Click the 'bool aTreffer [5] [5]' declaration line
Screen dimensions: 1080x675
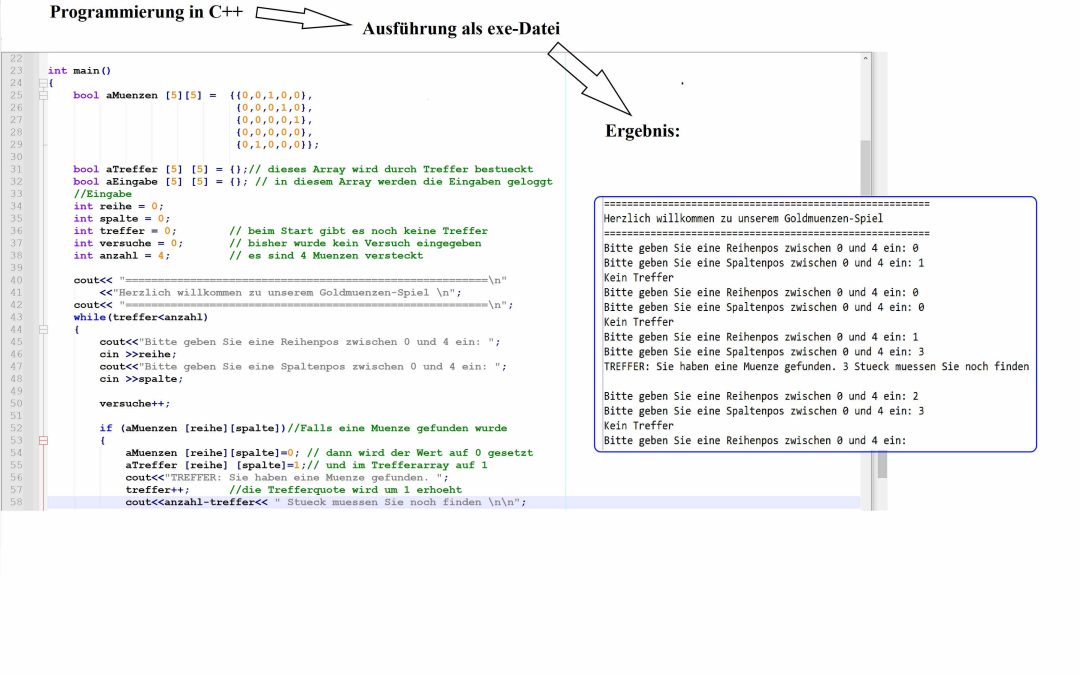point(303,169)
